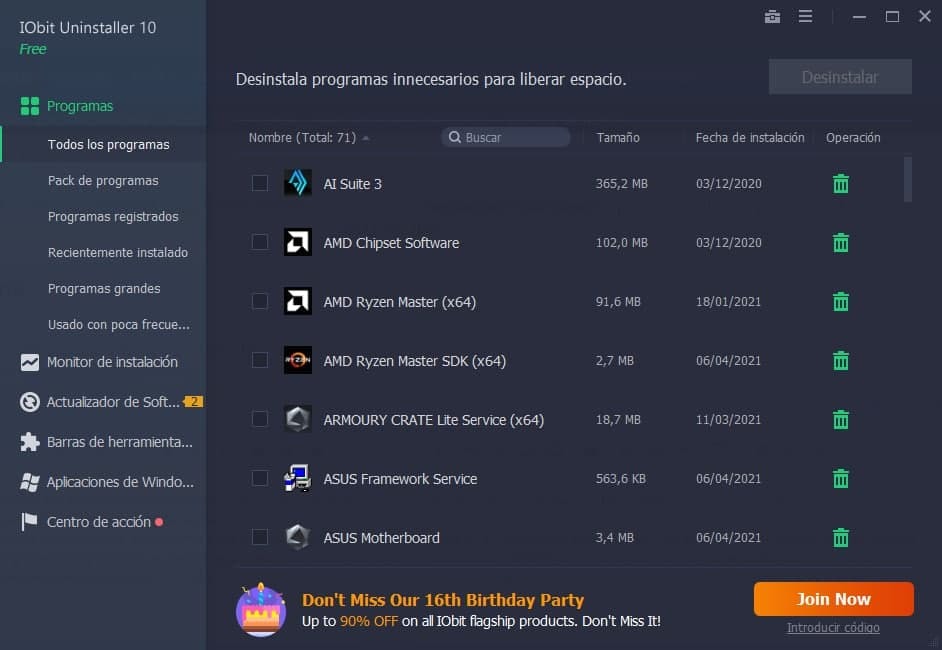Viewport: 942px width, 650px height.
Task: Click the Monitor de instalación chart icon
Action: [x=29, y=362]
